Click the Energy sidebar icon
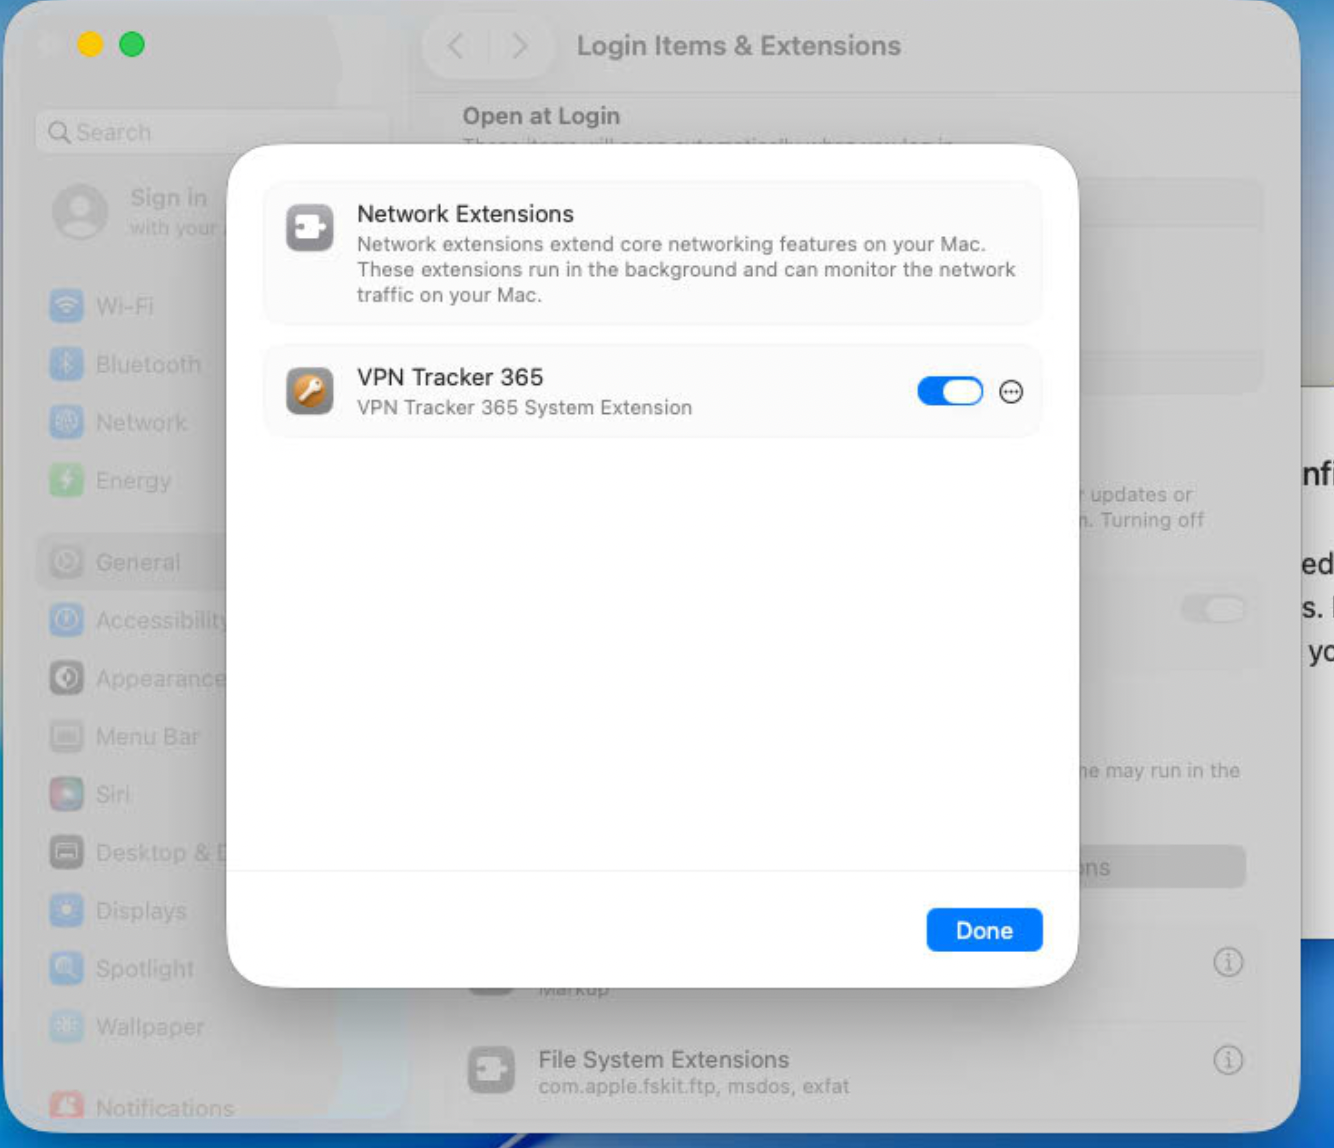 pos(67,480)
